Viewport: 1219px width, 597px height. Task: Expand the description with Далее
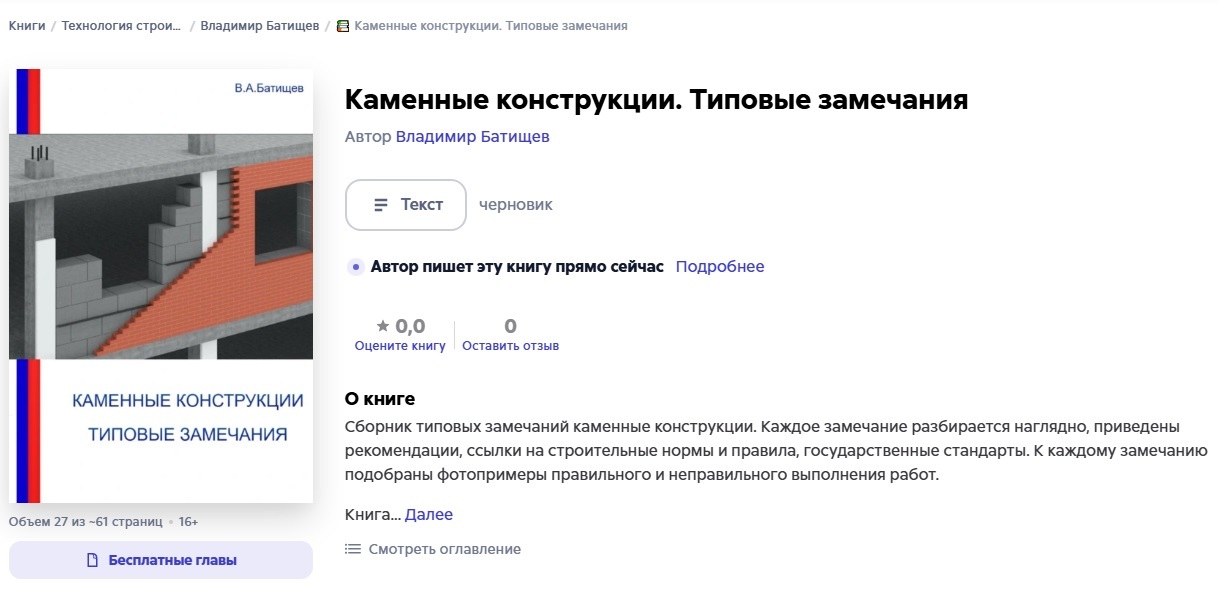click(x=429, y=515)
